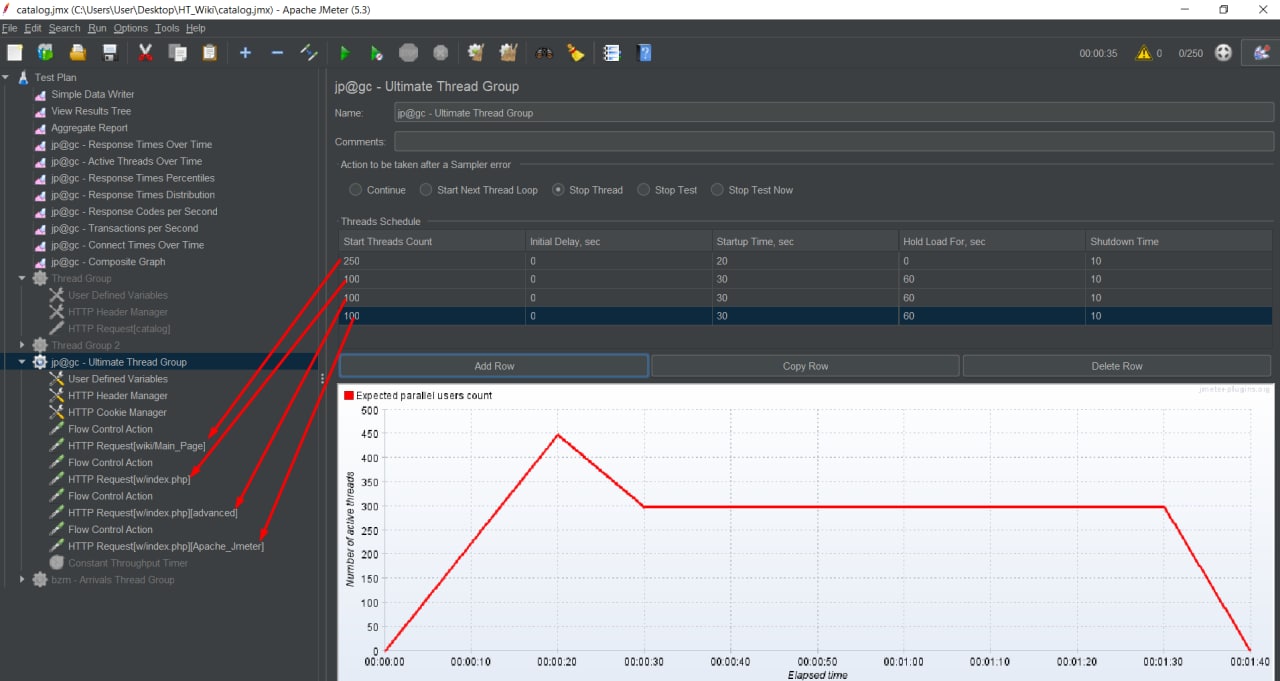Open the Search menu
Image resolution: width=1280 pixels, height=681 pixels.
click(64, 28)
